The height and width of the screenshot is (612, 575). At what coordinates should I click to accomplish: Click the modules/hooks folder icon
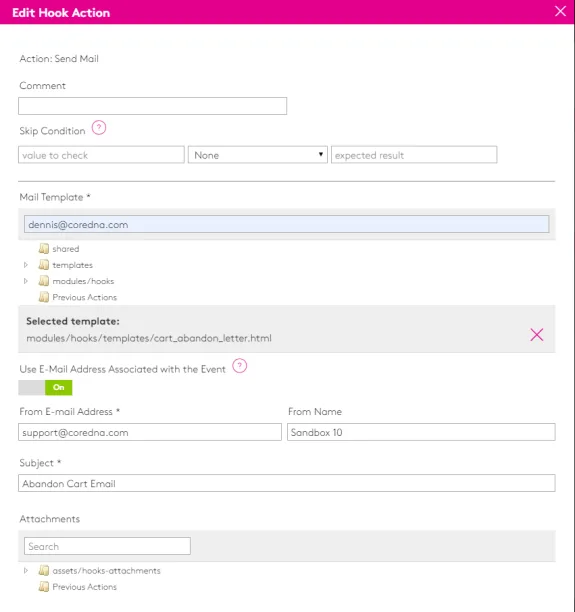44,281
